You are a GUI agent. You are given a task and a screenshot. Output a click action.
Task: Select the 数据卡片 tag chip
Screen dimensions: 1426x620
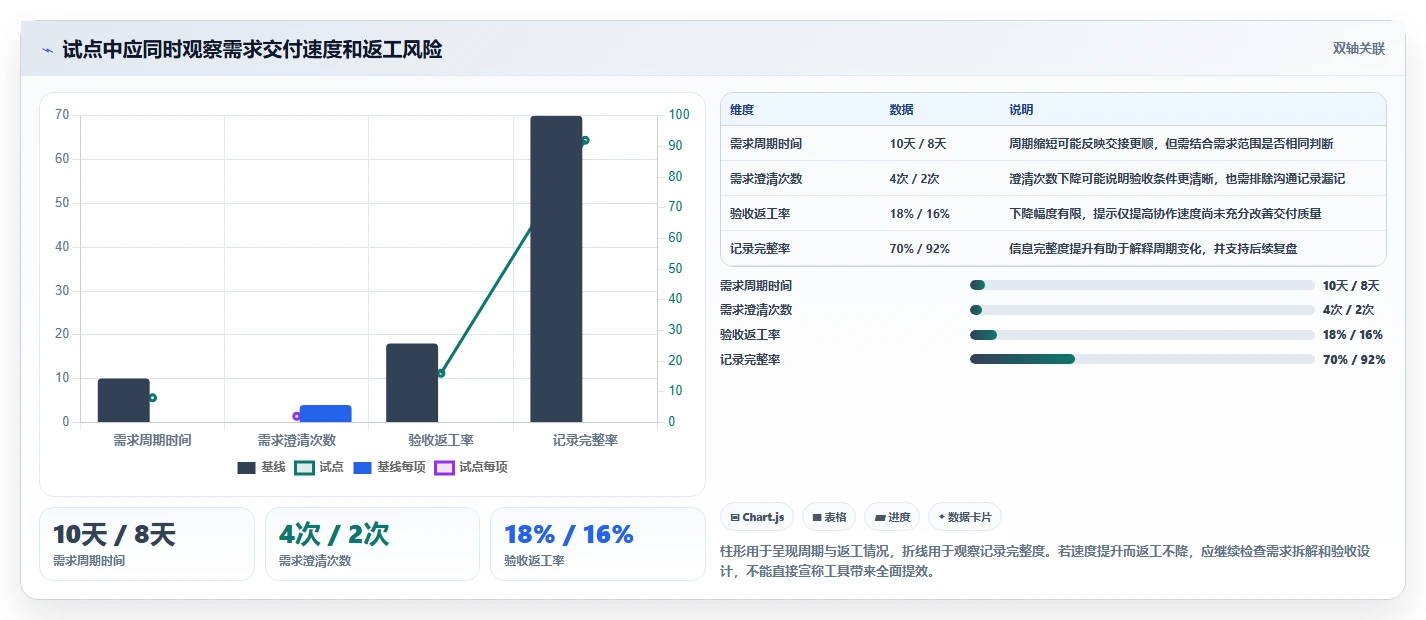(x=965, y=517)
